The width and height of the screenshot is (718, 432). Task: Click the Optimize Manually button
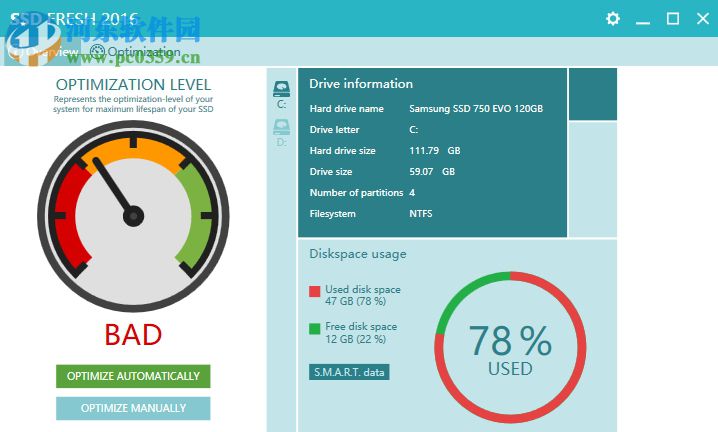click(x=133, y=408)
